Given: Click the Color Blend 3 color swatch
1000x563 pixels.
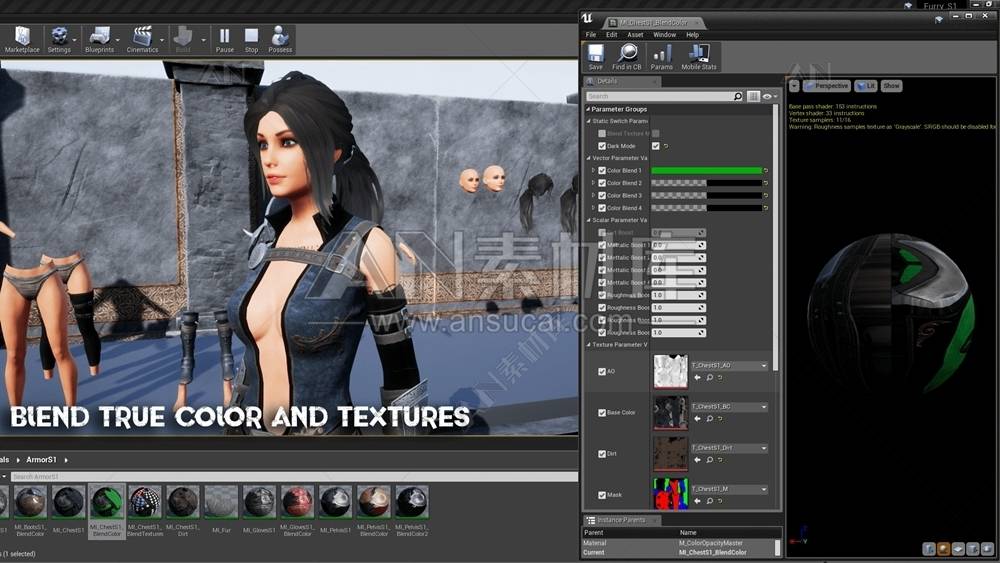Looking at the screenshot, I should pyautogui.click(x=706, y=196).
